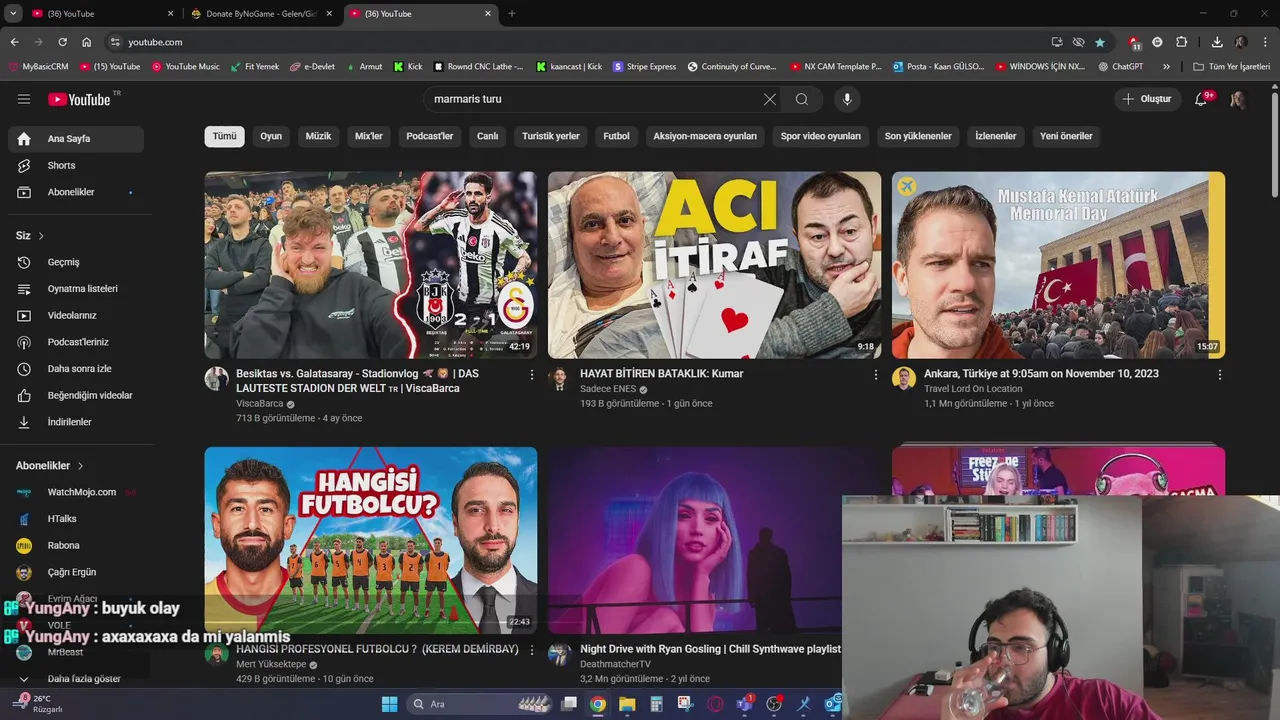Open Abonelikler in the sidebar
Screen dimensions: 1280x720
click(76, 192)
